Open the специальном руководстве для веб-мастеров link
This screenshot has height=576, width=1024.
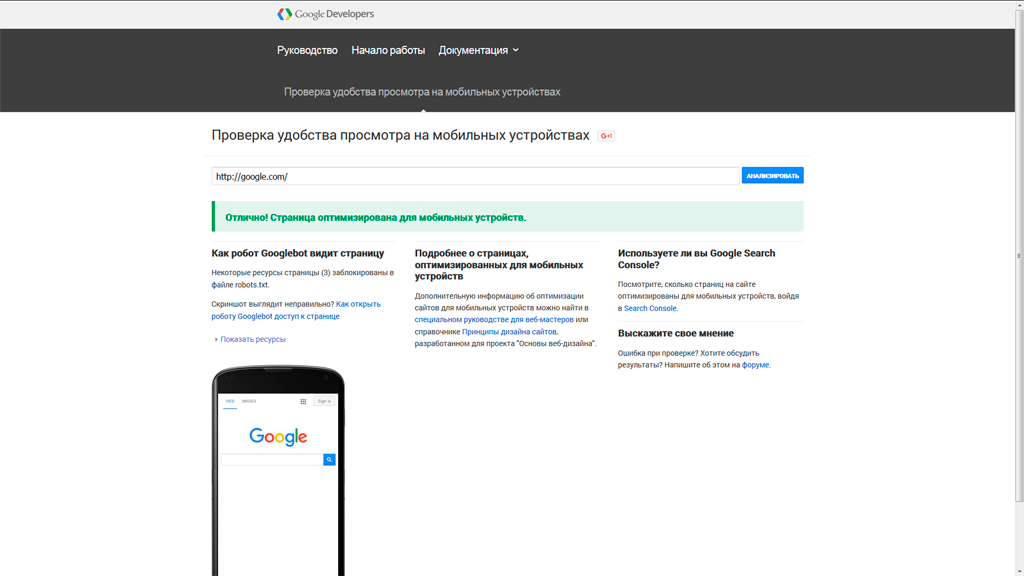tap(494, 320)
